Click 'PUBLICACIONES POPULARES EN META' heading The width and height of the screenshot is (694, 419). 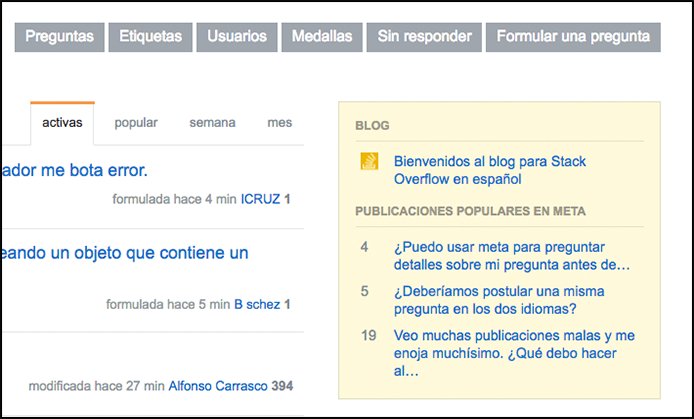[x=470, y=211]
